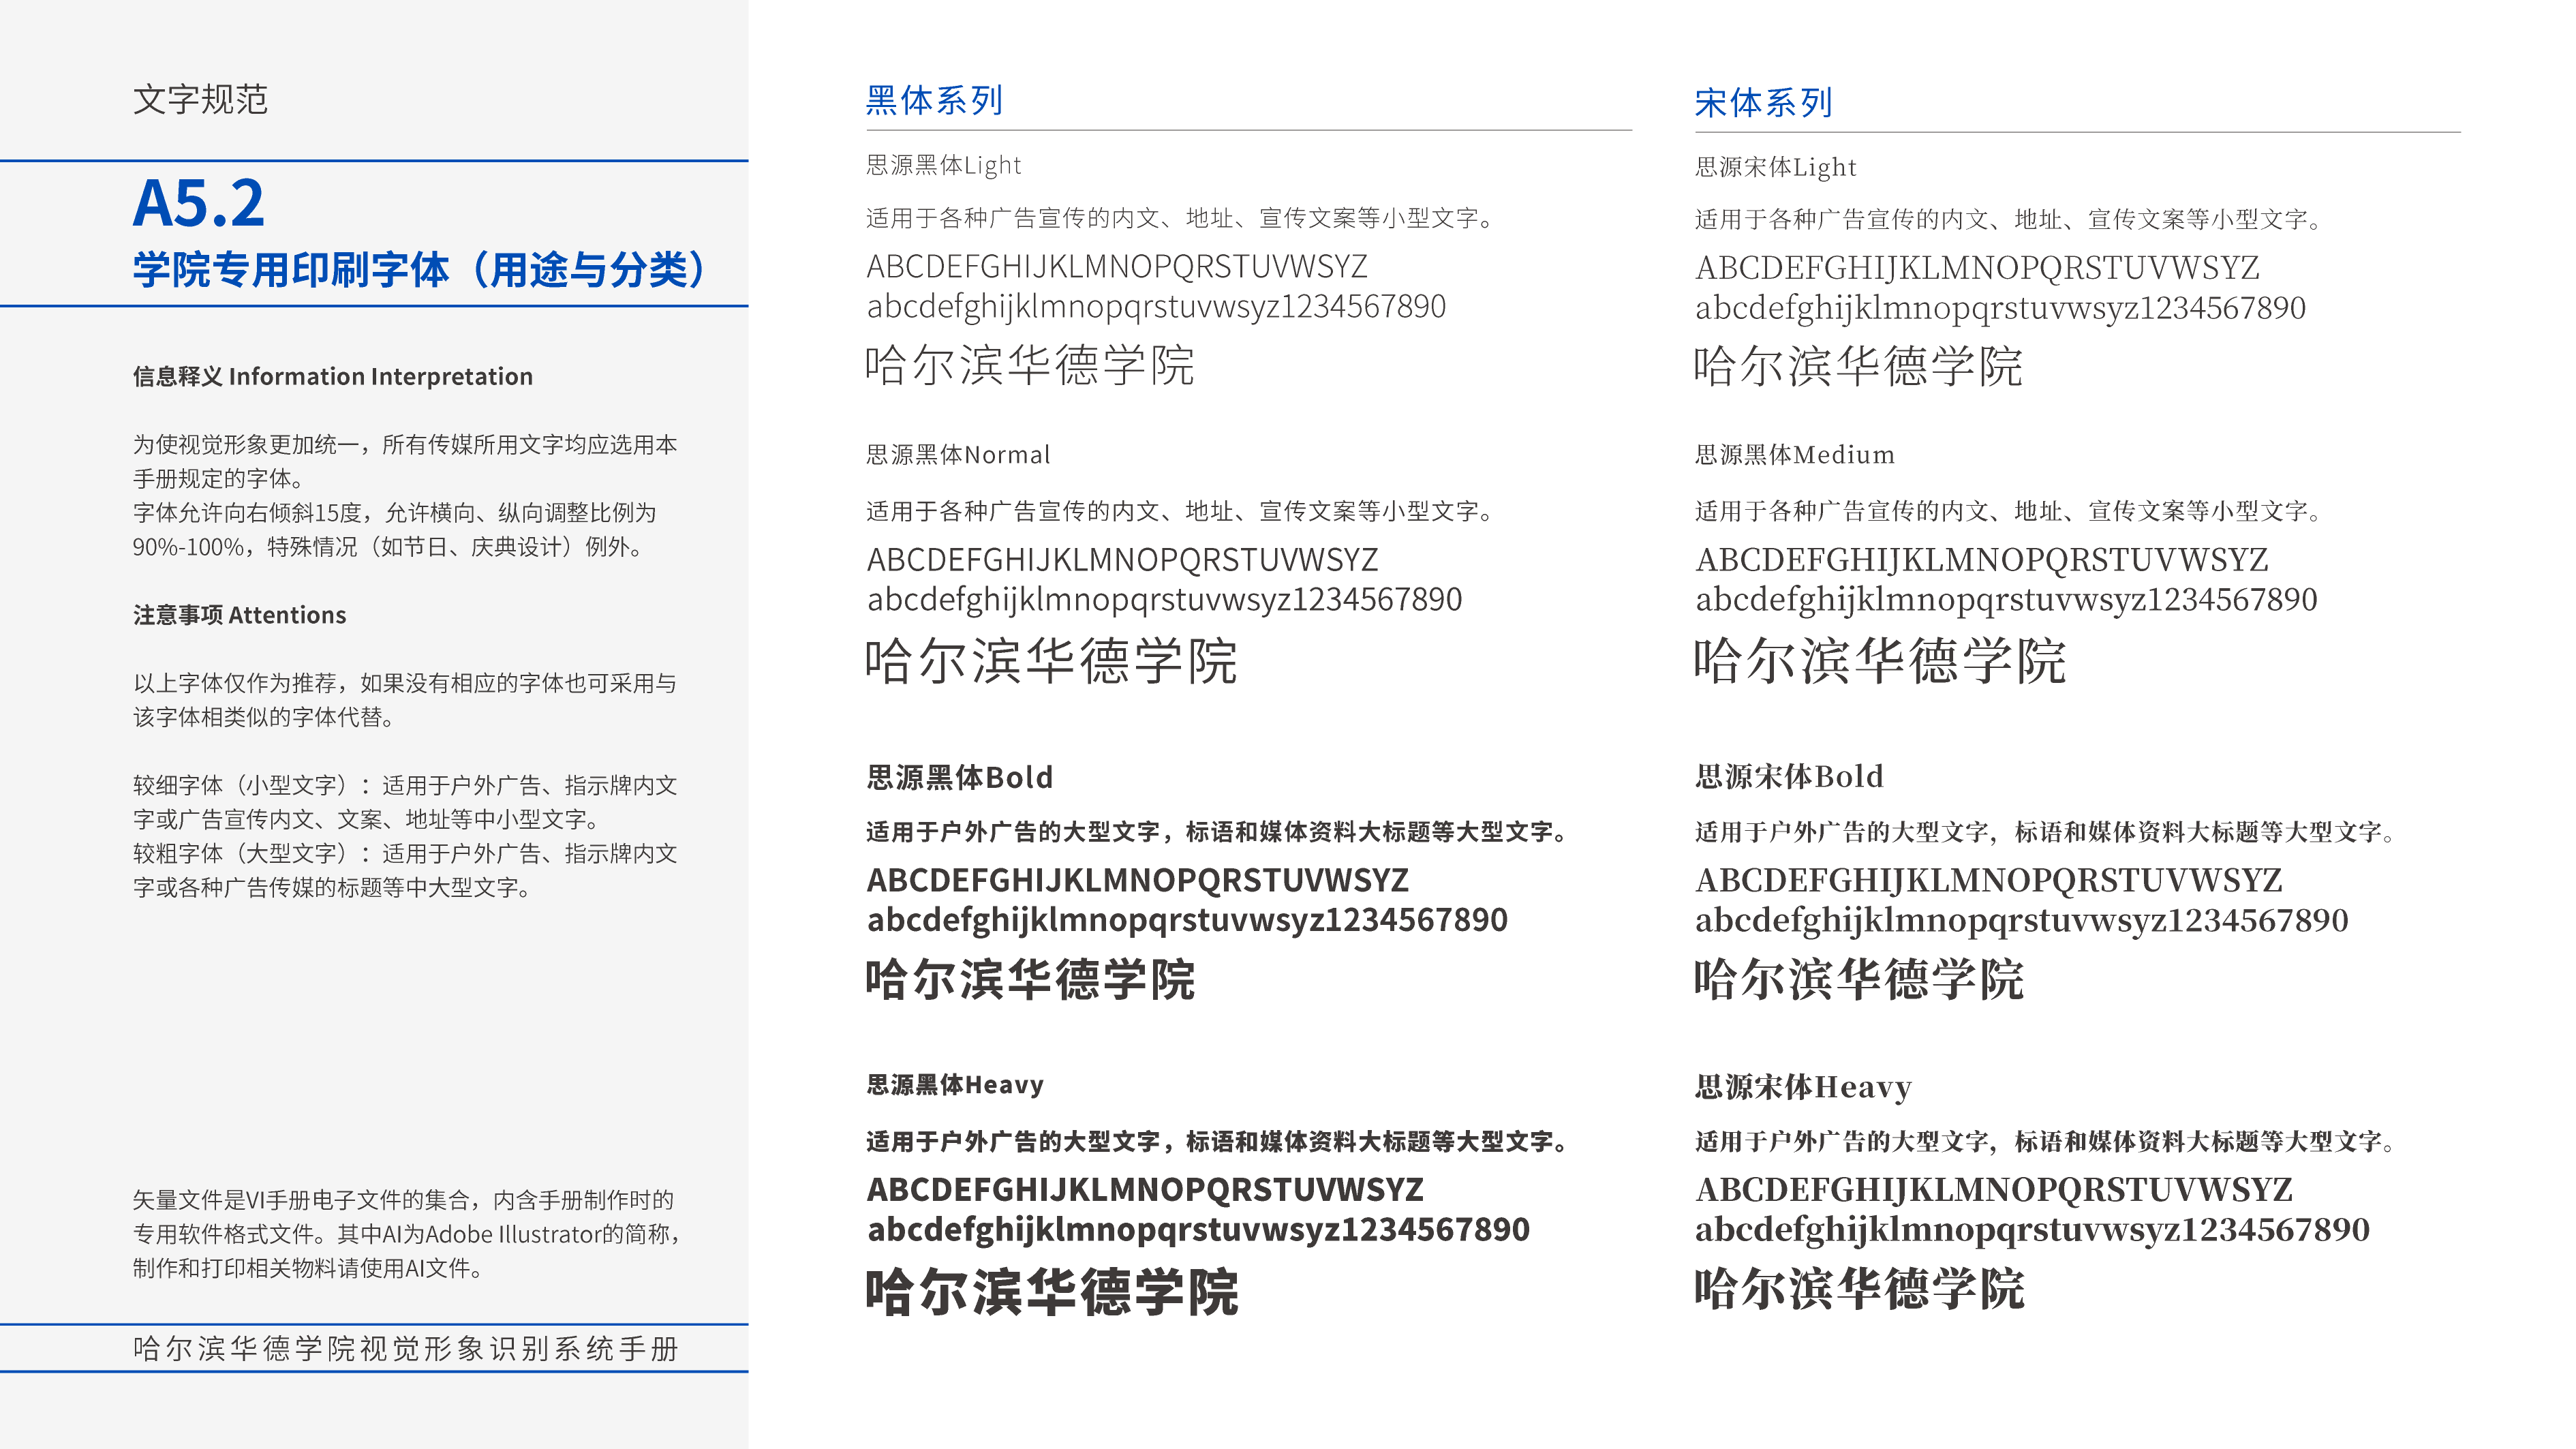Click the label 思源宋体Bold
2576x1449 pixels.
(x=1789, y=776)
